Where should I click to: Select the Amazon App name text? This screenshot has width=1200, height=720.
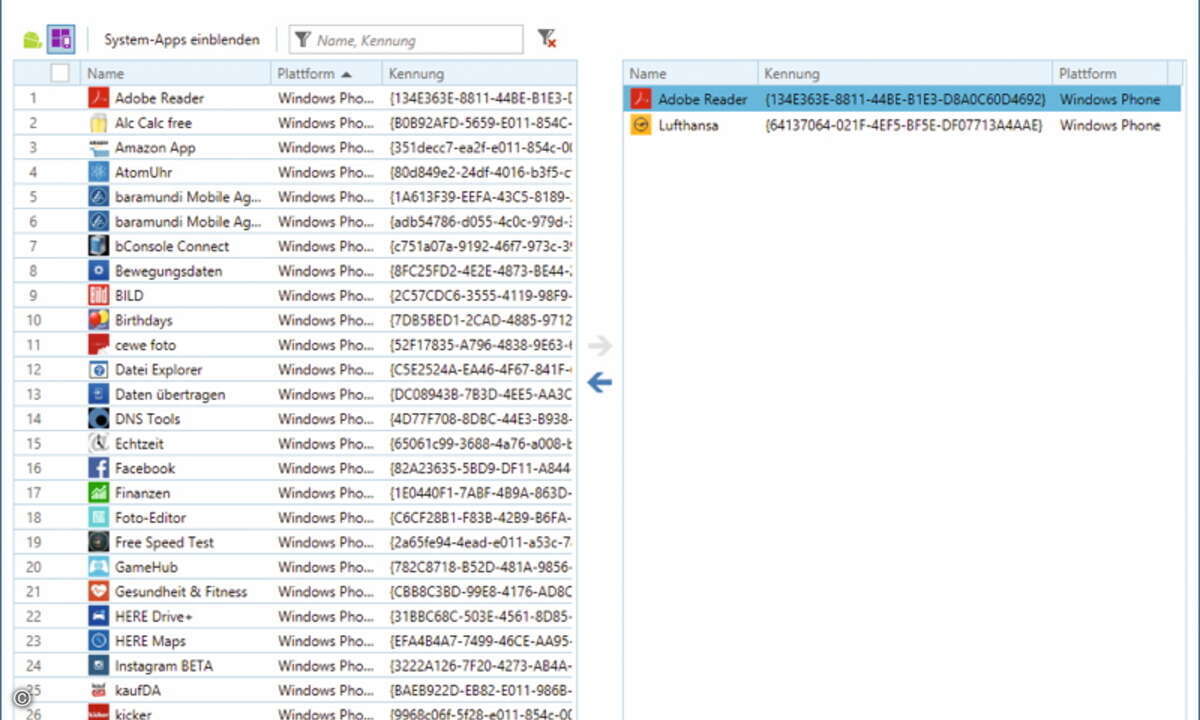coord(155,147)
